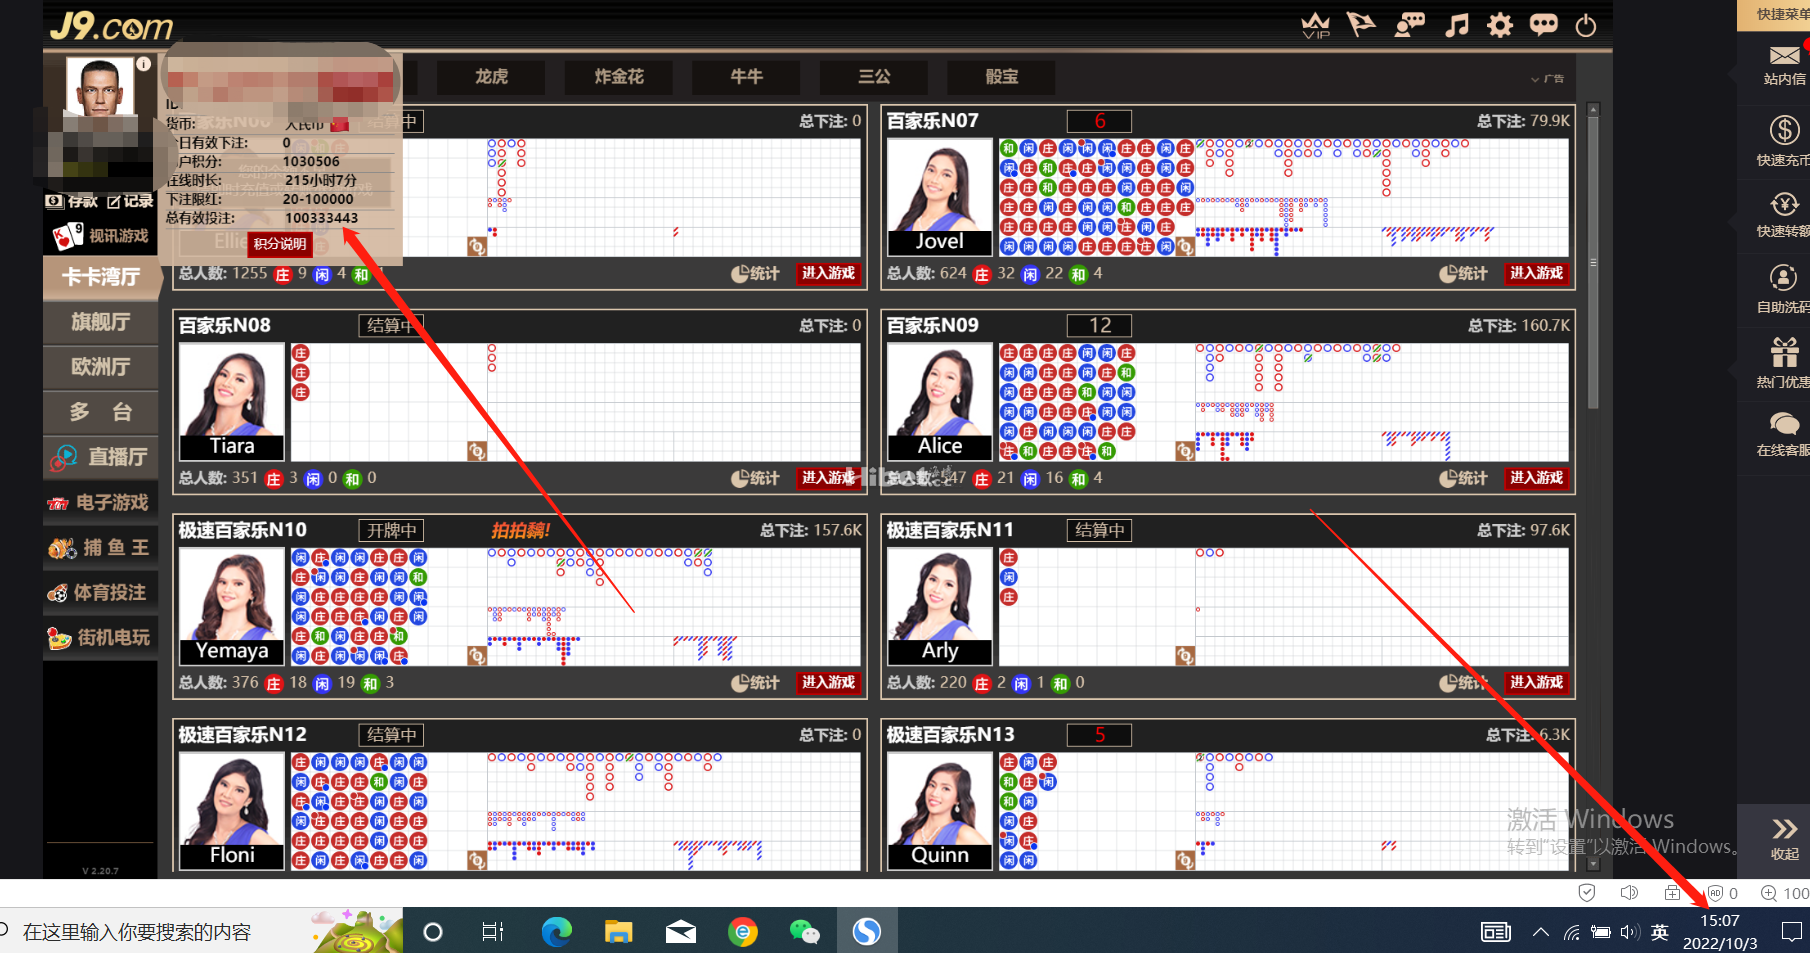Click the music note icon

click(1457, 25)
